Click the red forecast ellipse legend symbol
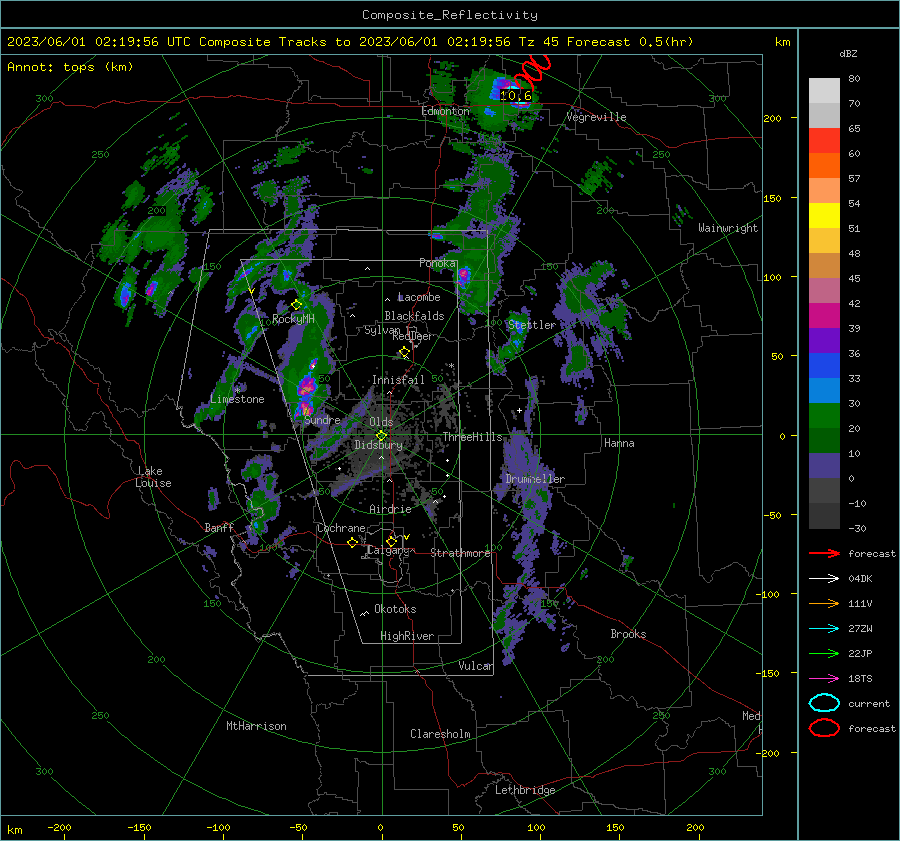 [824, 728]
